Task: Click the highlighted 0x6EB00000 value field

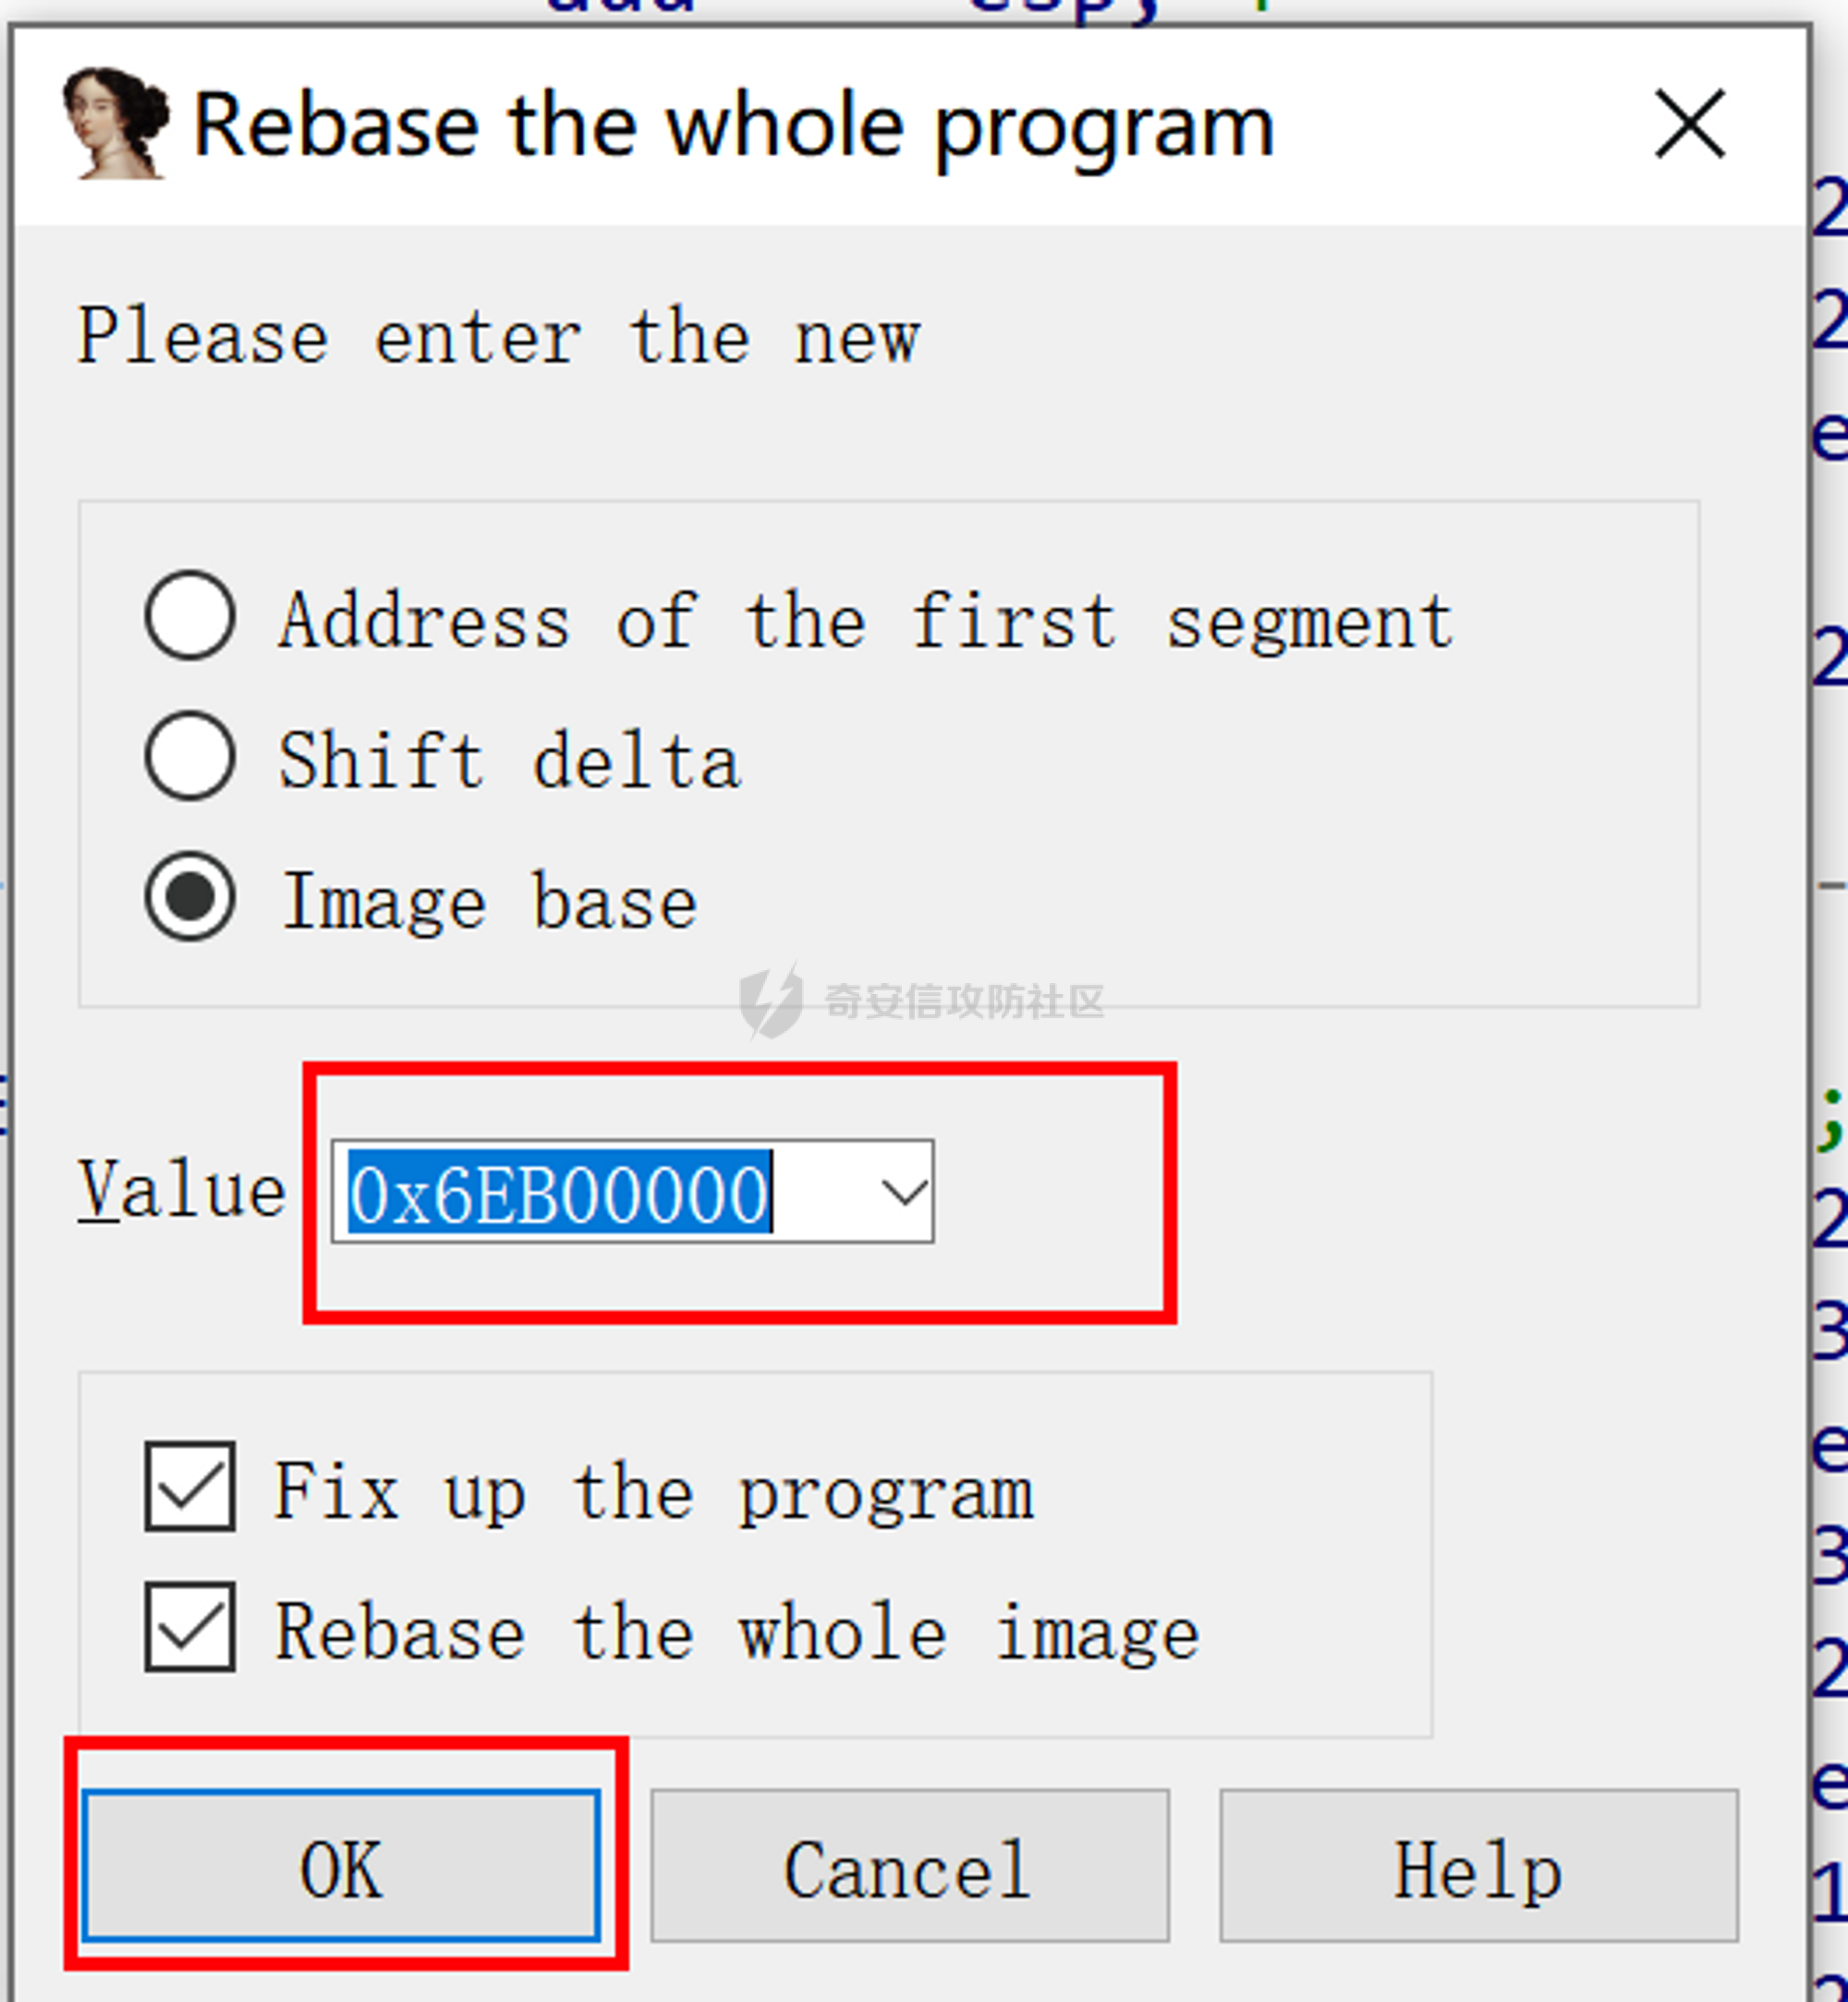Action: point(560,1192)
